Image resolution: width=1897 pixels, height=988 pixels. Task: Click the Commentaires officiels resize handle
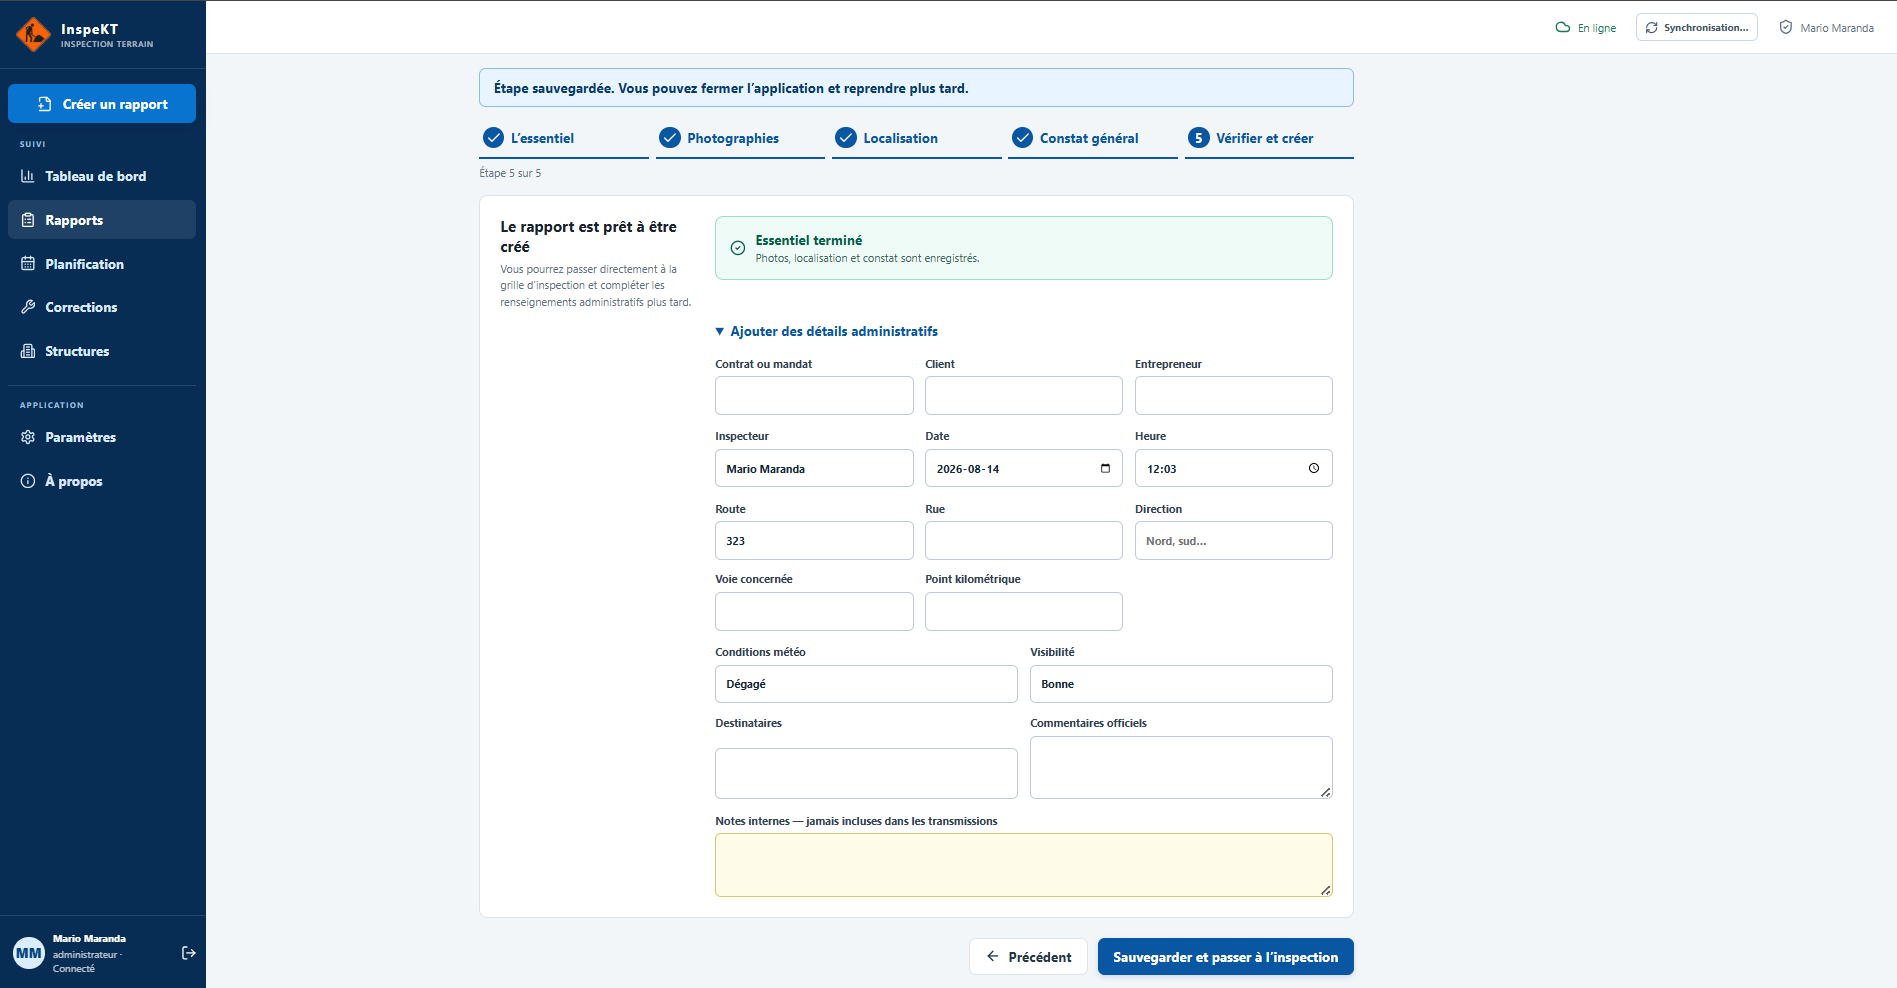(x=1325, y=792)
